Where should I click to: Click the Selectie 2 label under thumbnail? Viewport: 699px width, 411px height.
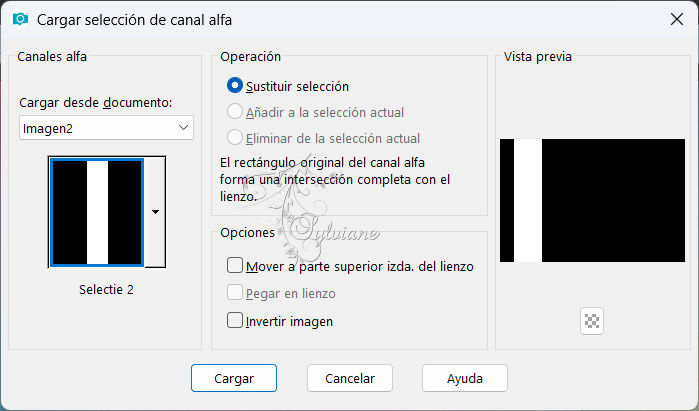106,289
